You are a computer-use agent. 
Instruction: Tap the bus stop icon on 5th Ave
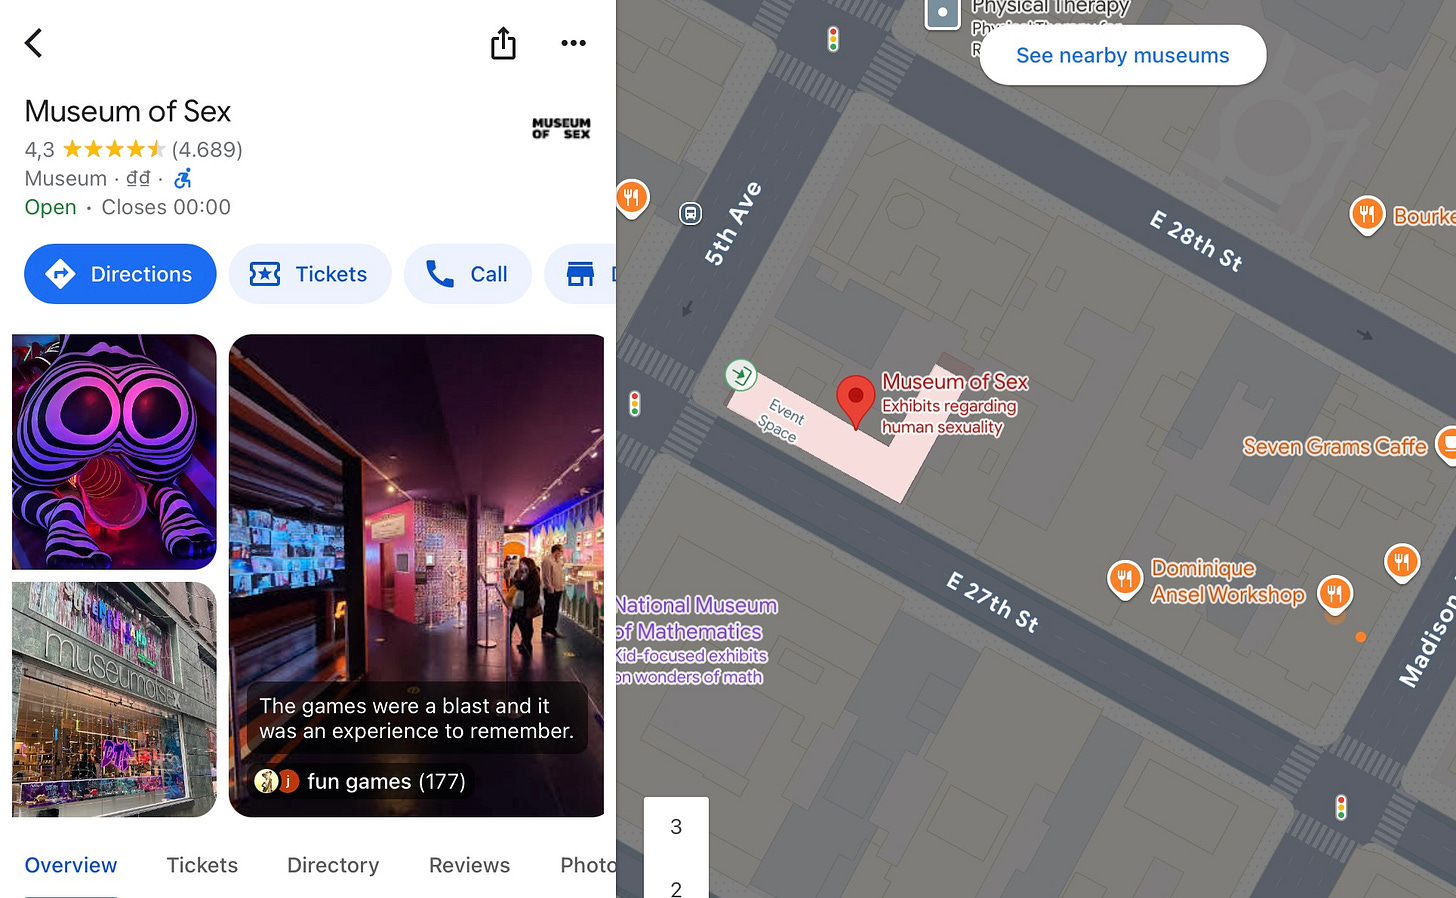click(691, 213)
